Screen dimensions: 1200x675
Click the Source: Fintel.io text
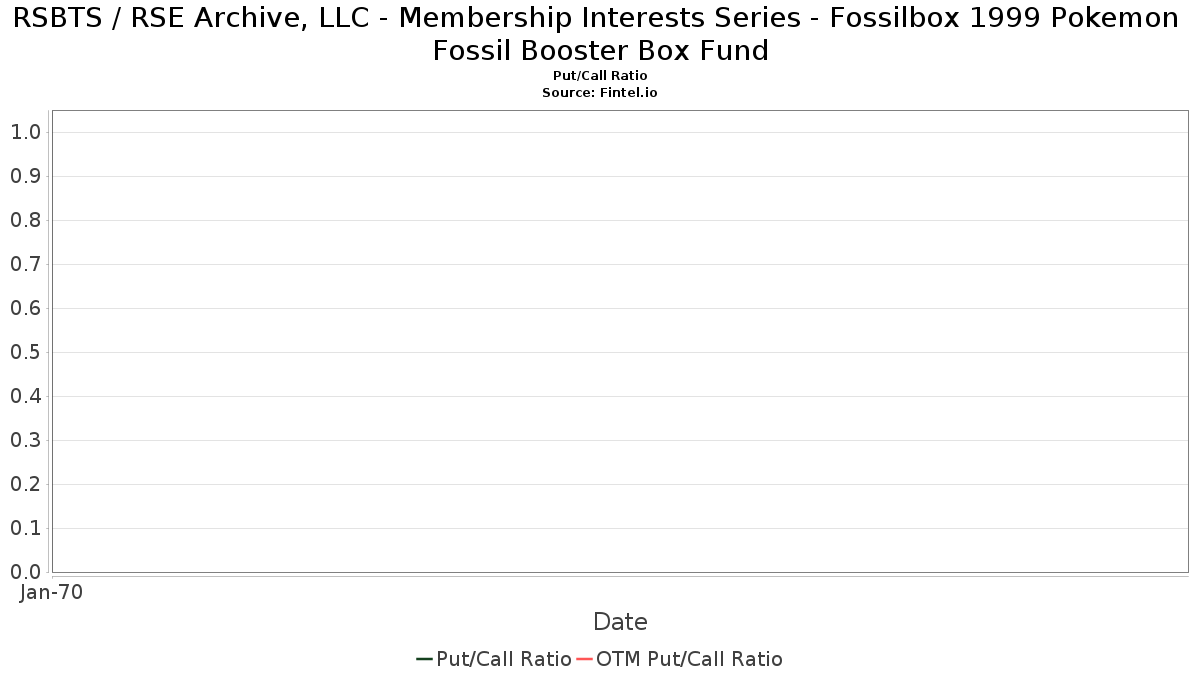click(600, 92)
